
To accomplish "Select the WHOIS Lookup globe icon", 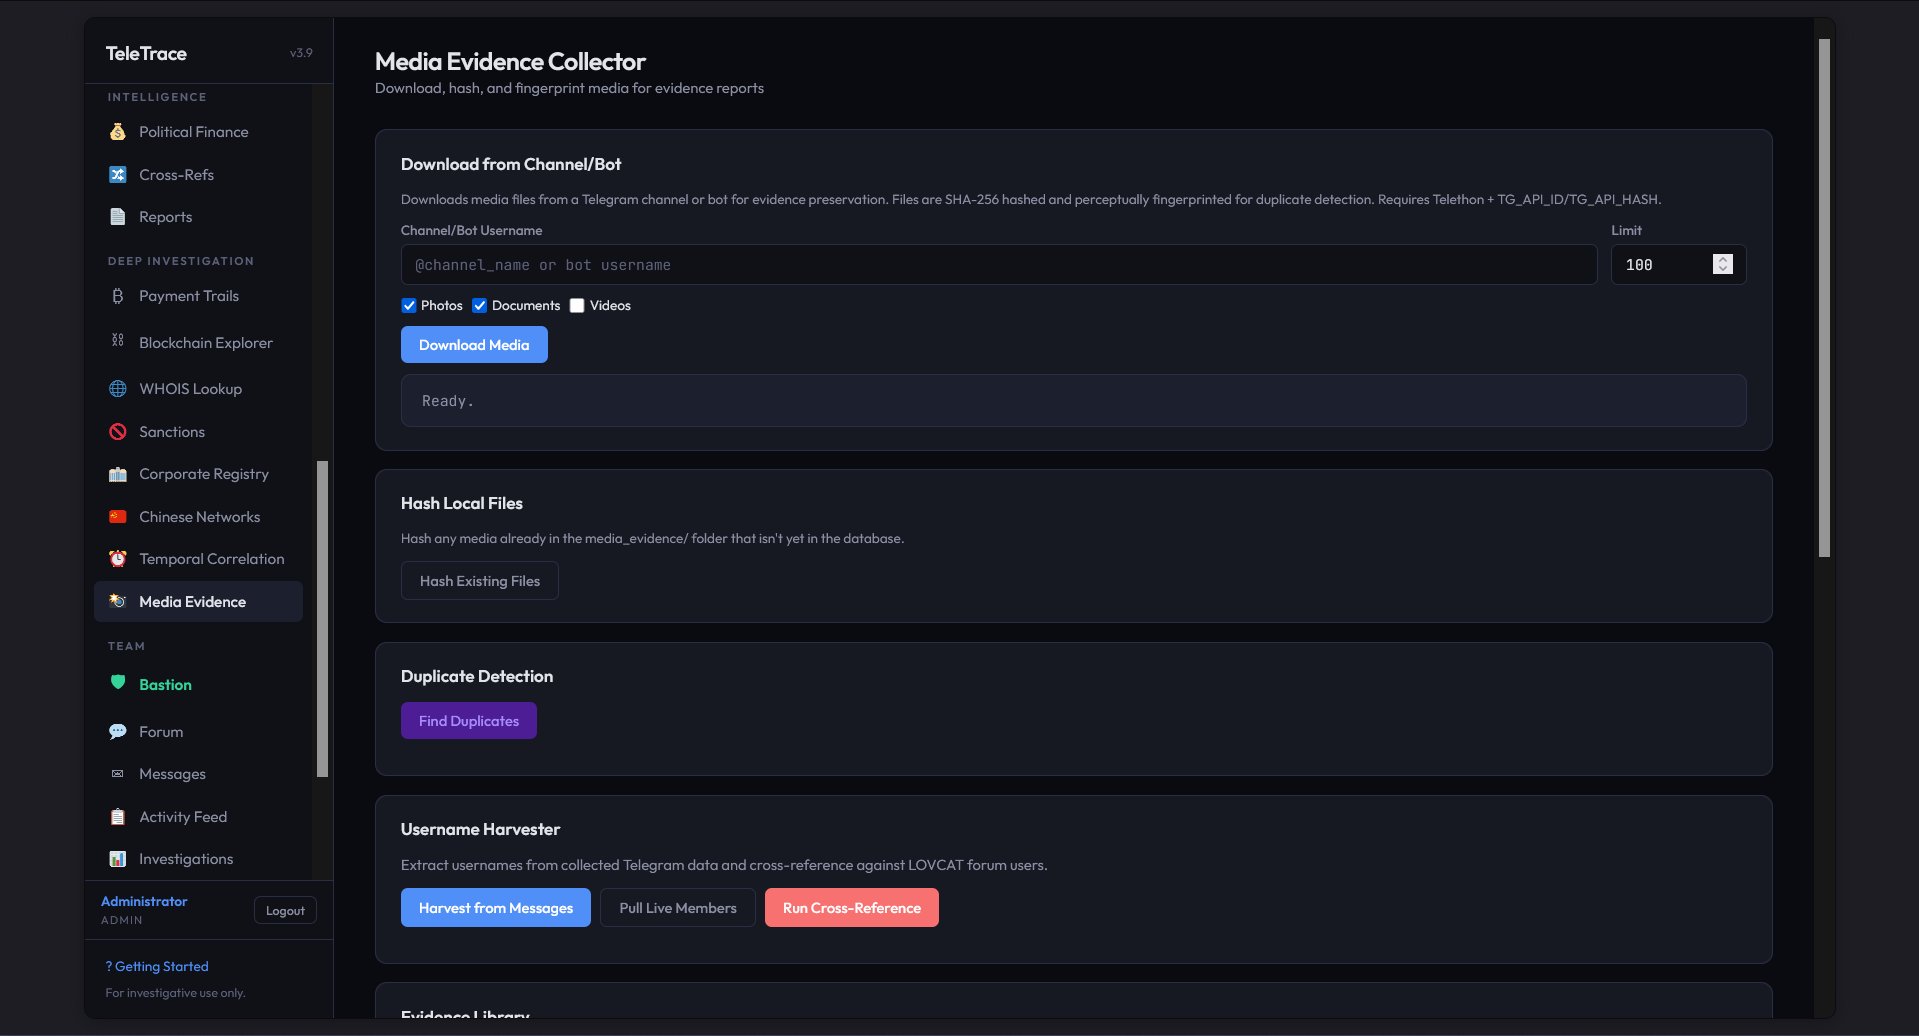I will click(x=118, y=389).
